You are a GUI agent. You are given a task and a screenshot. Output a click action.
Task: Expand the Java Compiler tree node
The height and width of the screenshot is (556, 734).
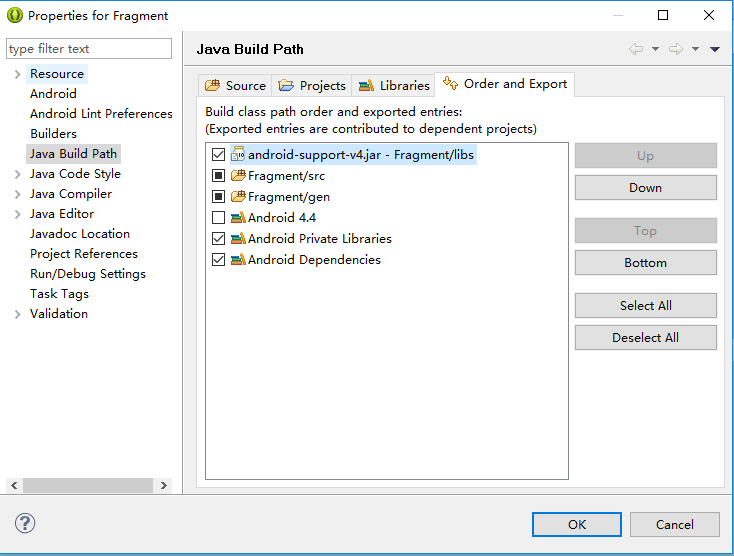click(17, 194)
